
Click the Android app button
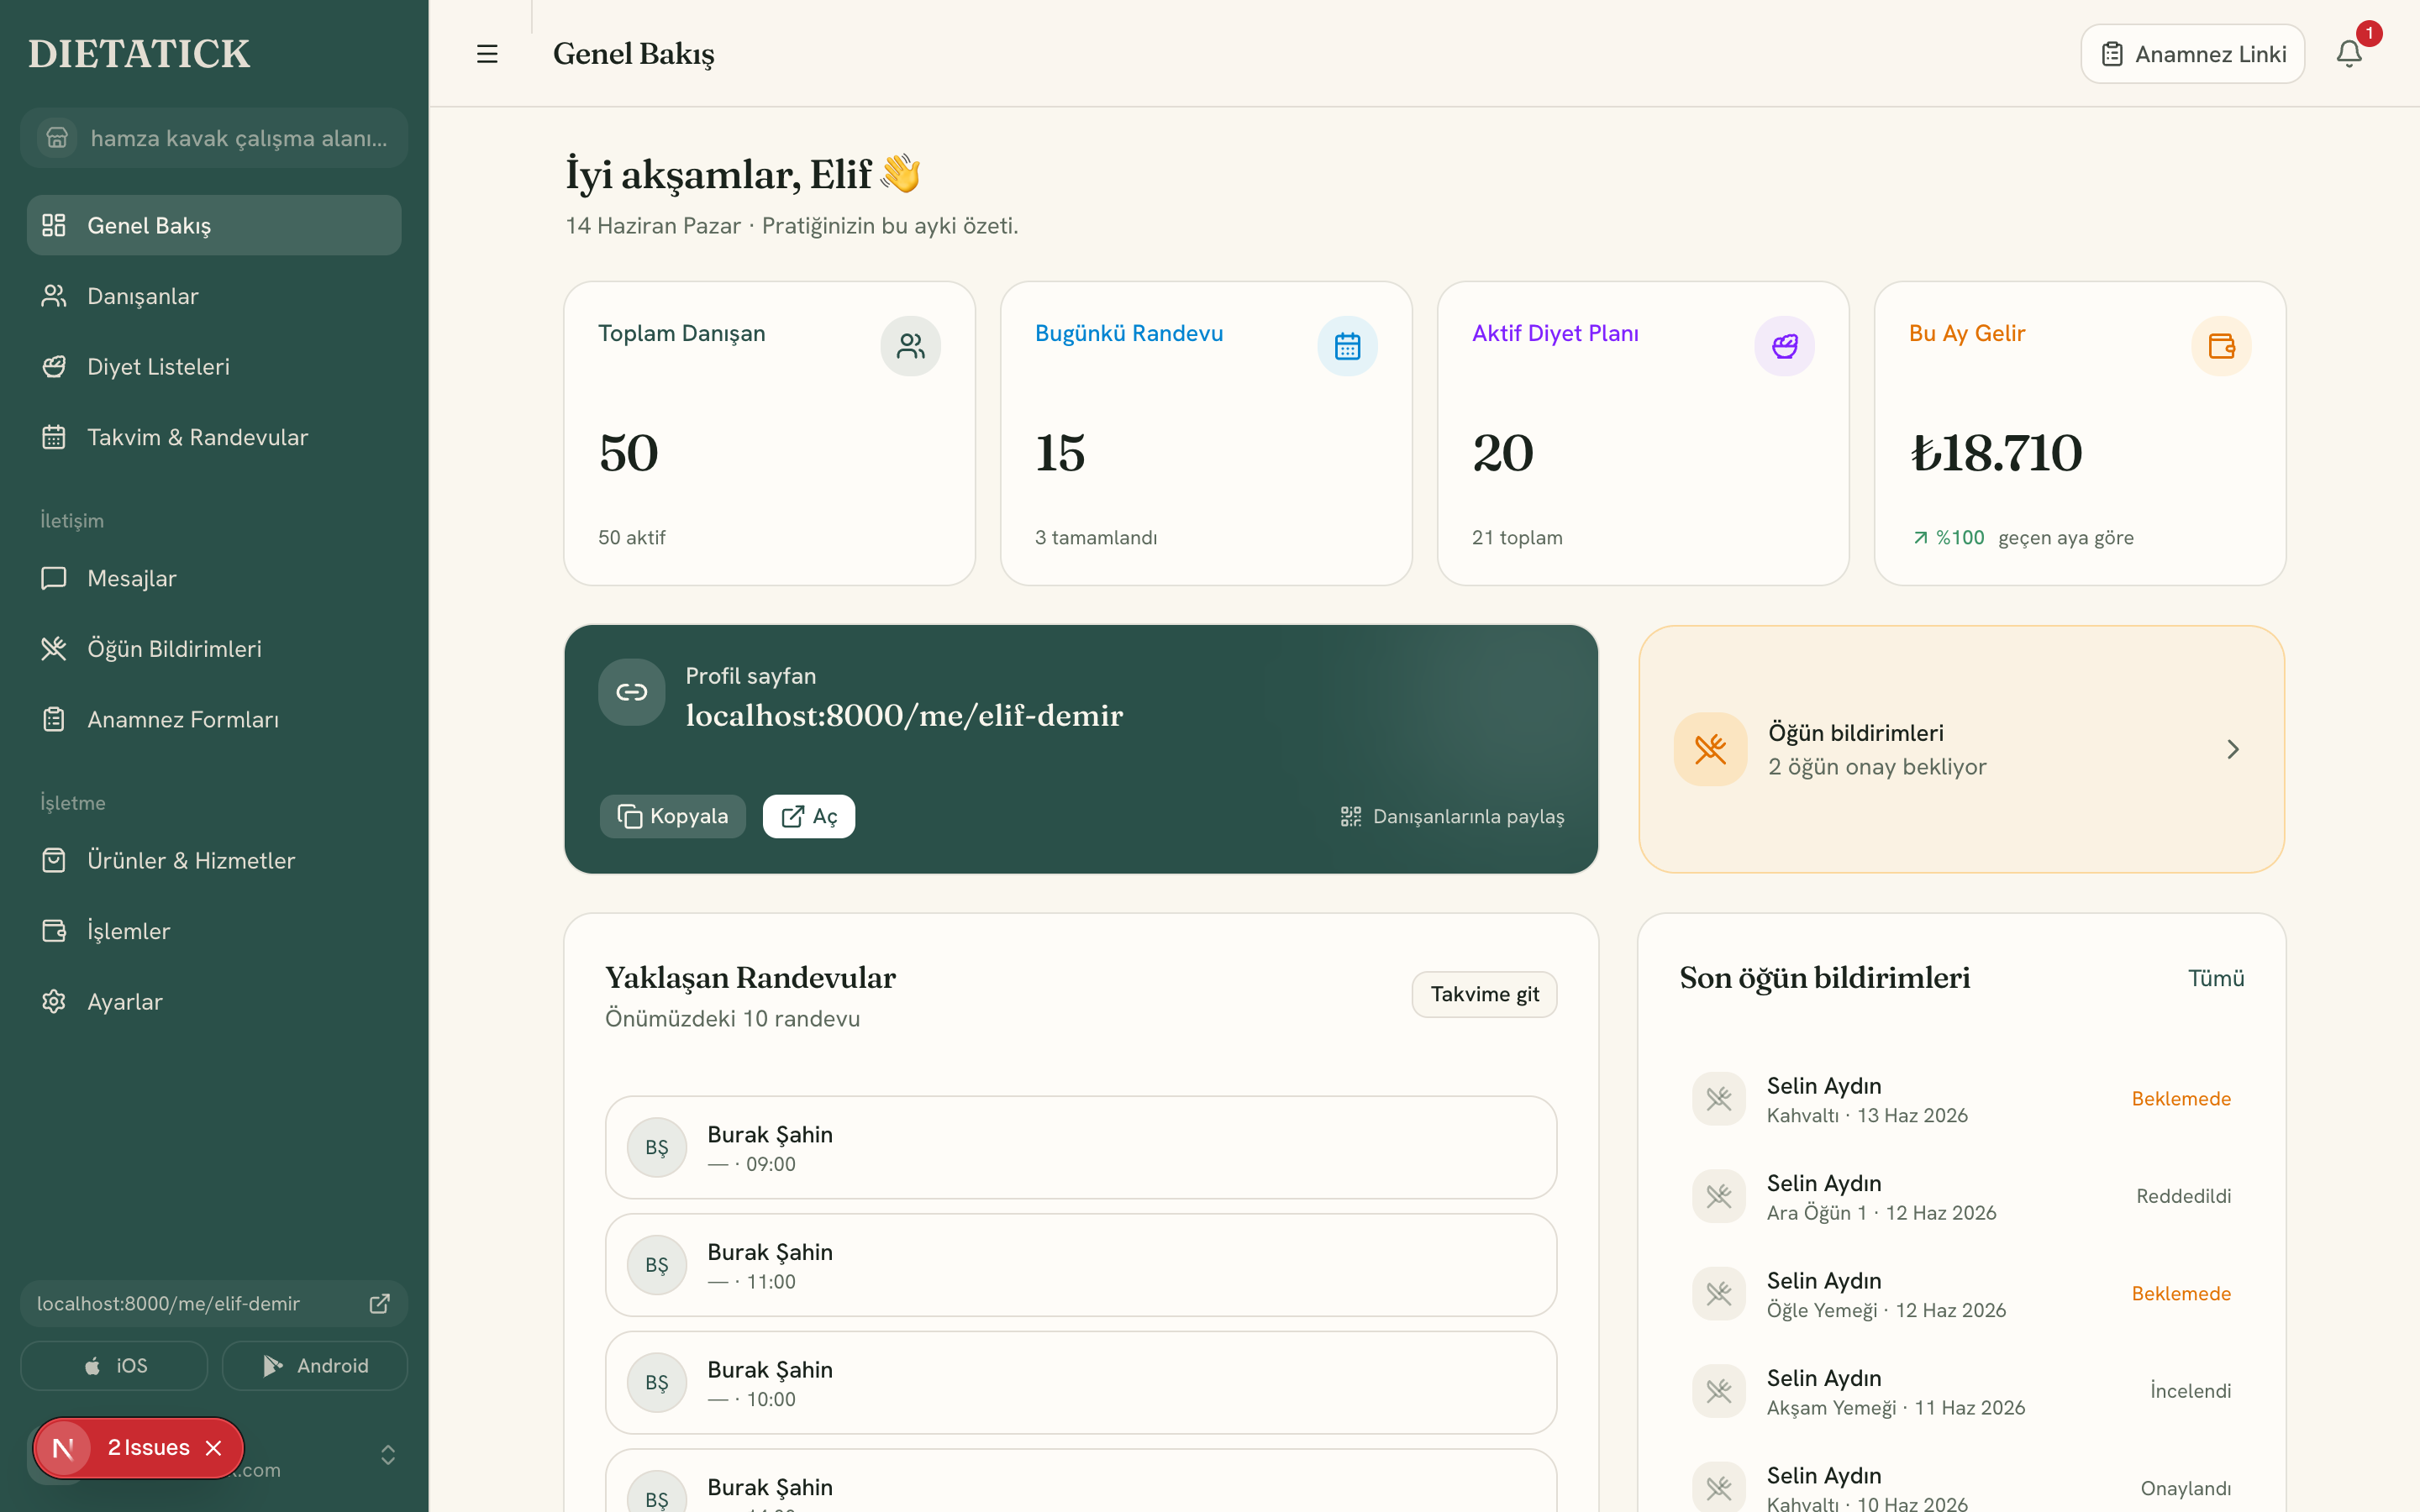pyautogui.click(x=315, y=1365)
